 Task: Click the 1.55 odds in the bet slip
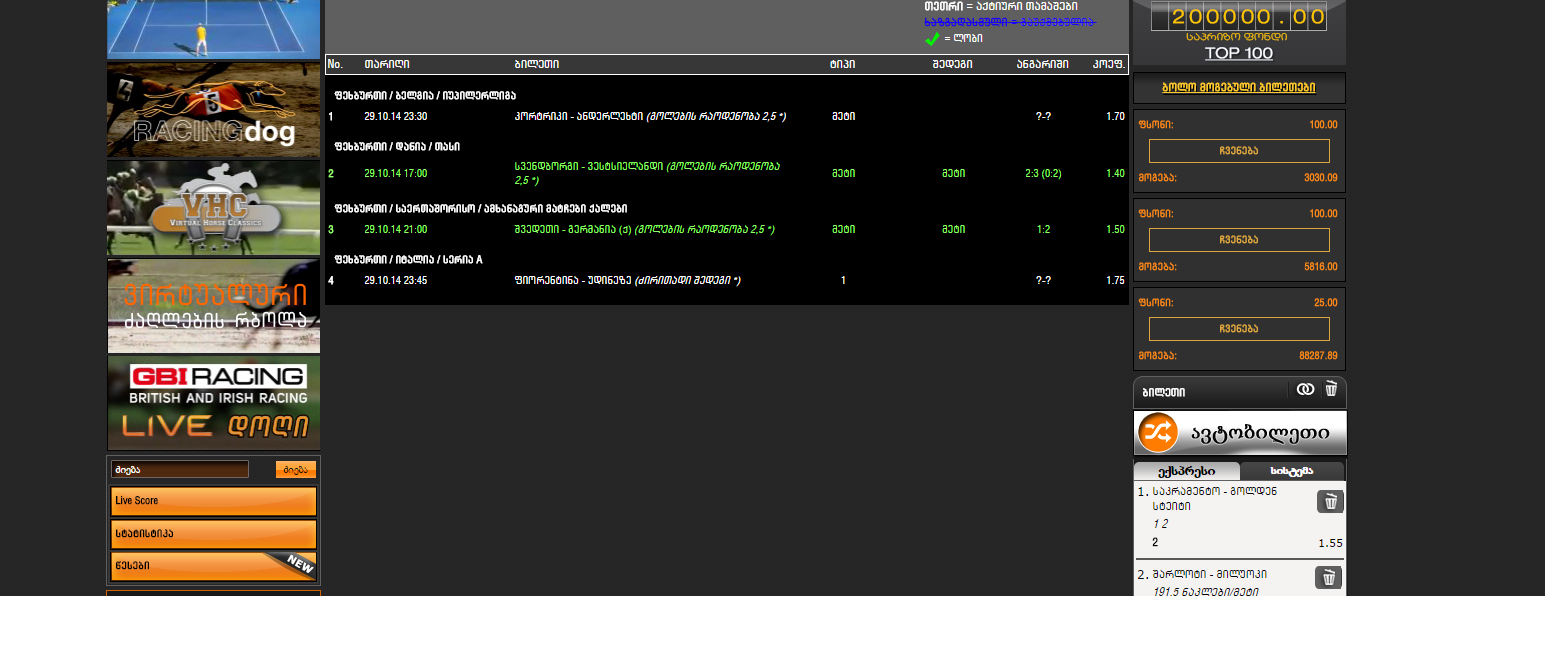1329,543
